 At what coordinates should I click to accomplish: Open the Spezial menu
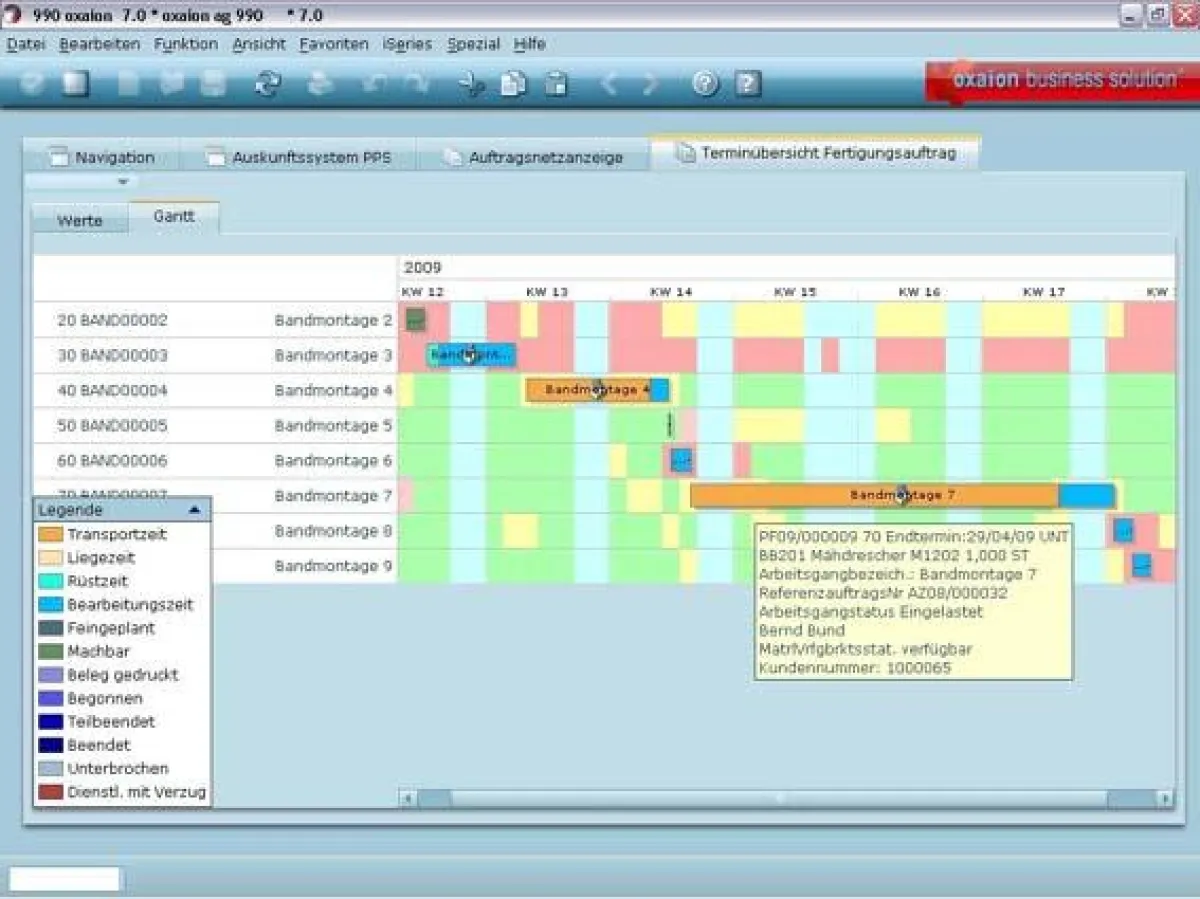click(x=474, y=44)
